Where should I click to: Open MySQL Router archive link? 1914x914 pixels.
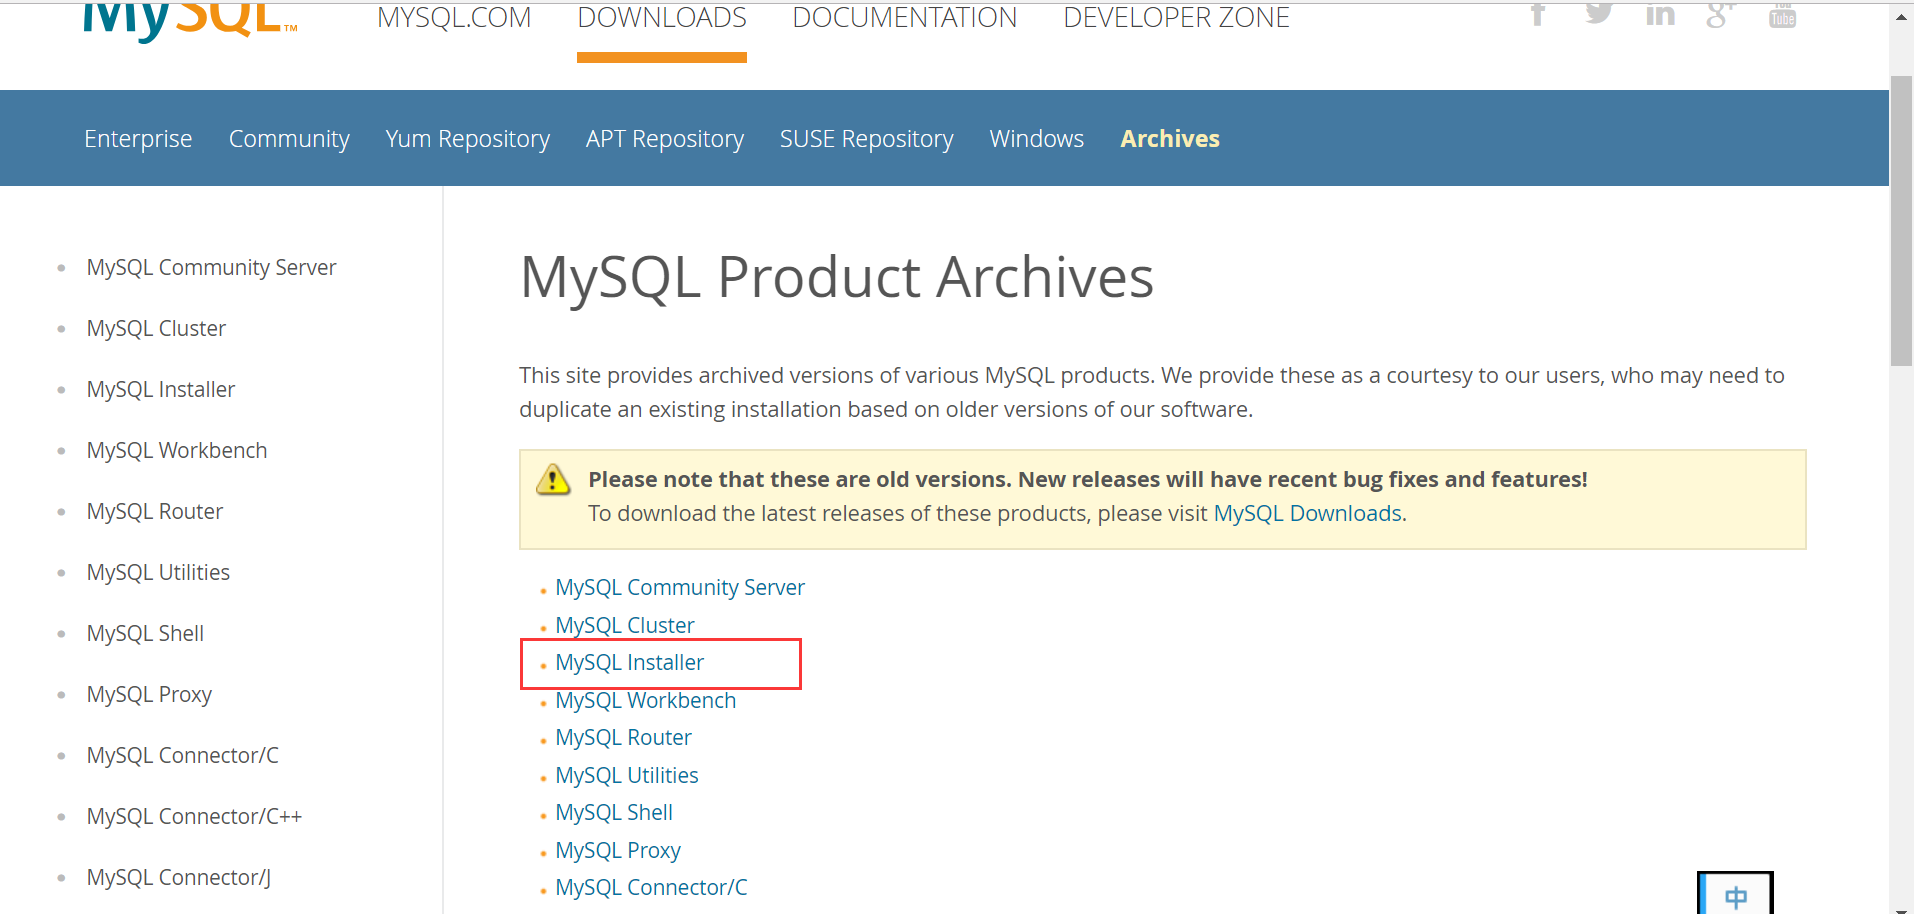tap(624, 738)
